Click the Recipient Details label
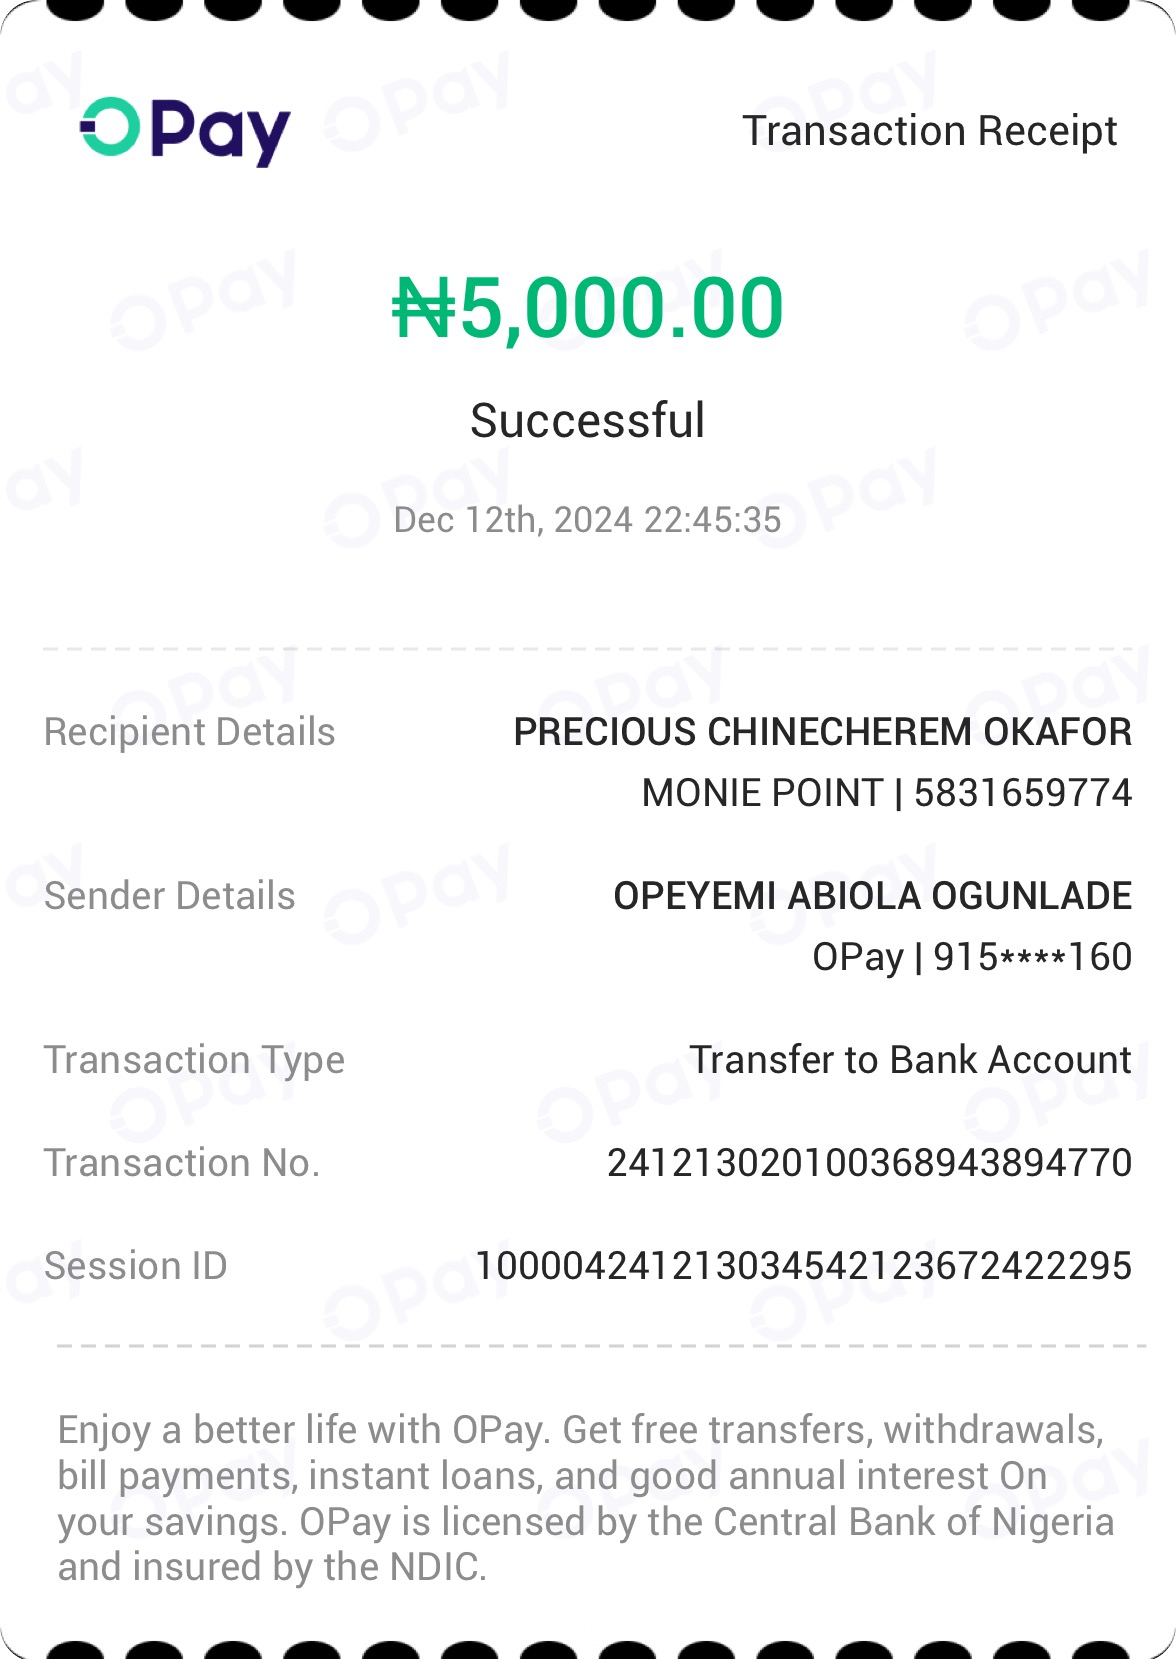This screenshot has width=1176, height=1659. pyautogui.click(x=190, y=732)
